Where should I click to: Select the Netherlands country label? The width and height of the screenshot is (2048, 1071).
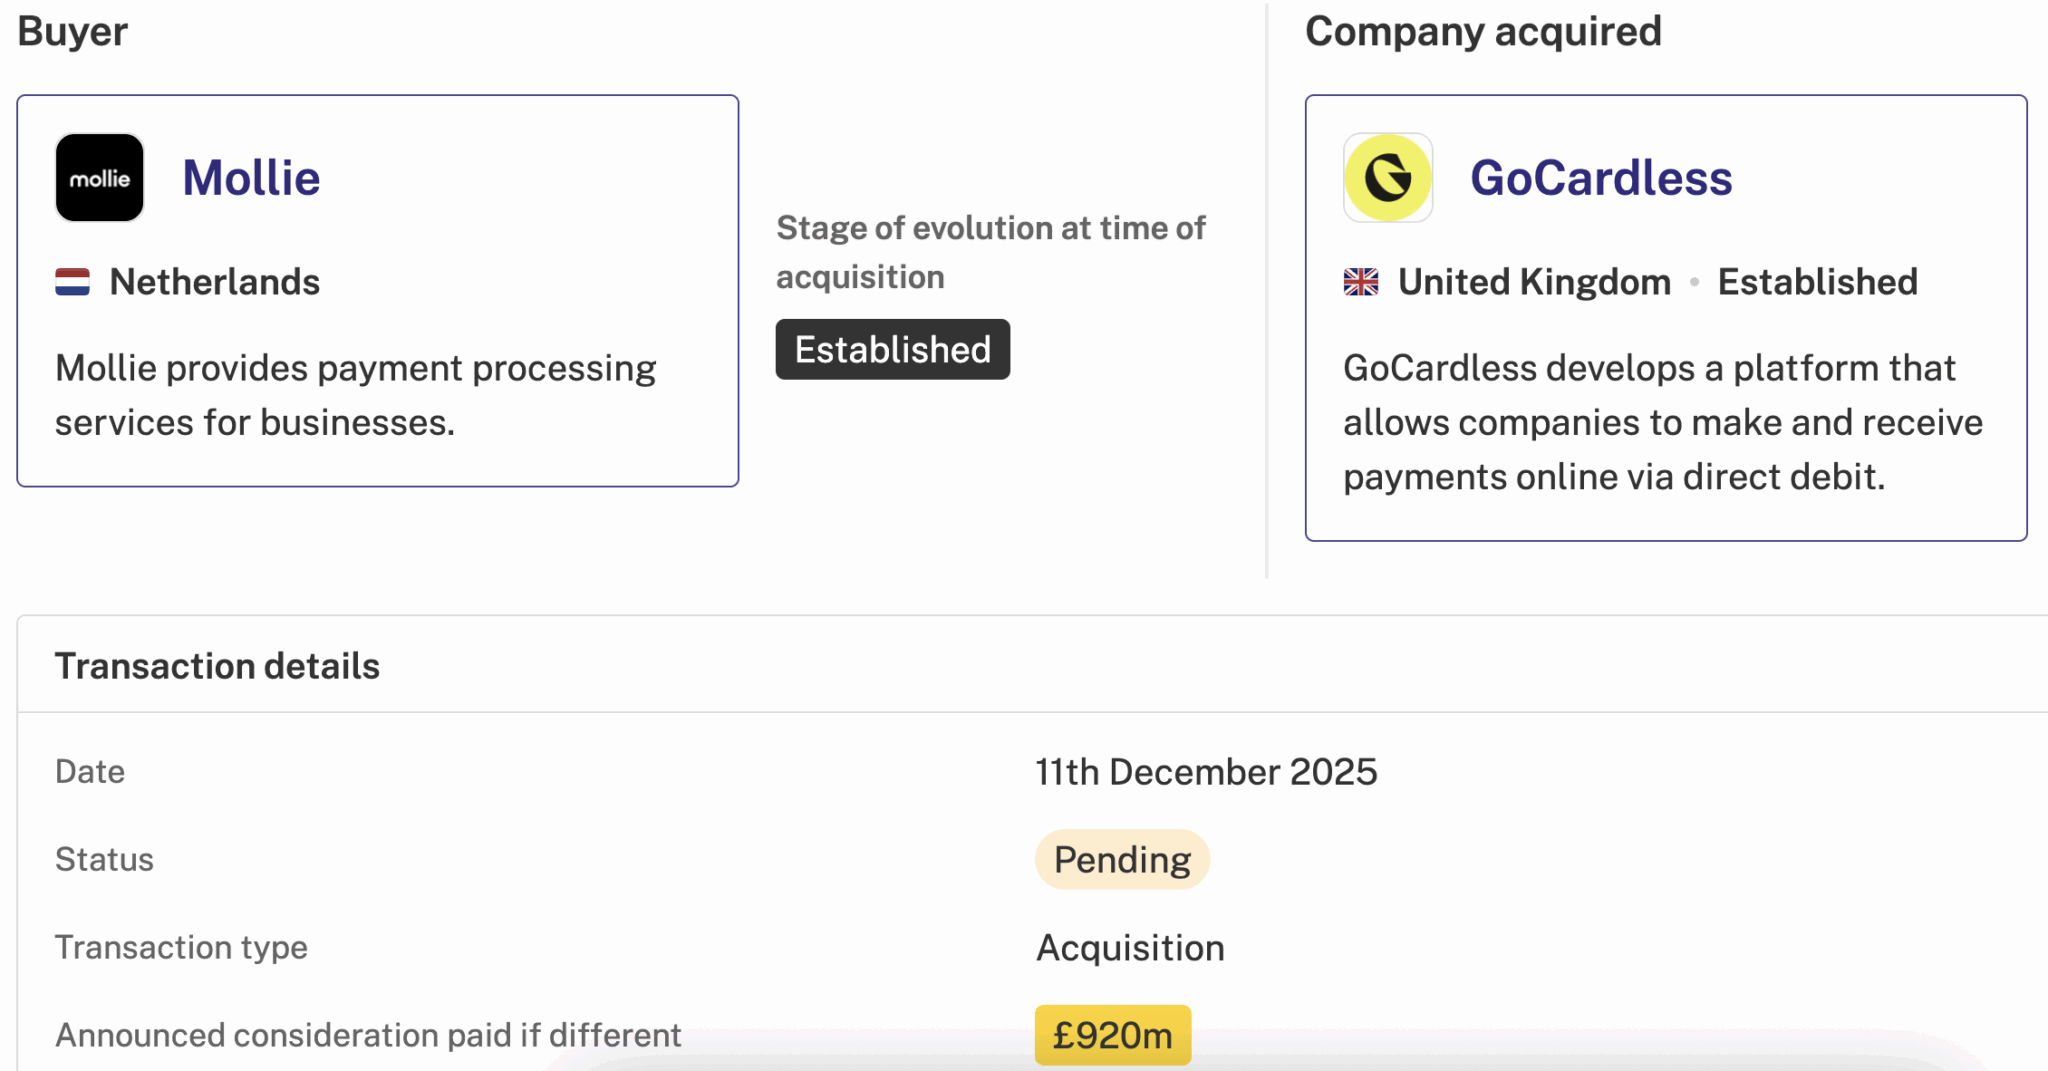click(x=214, y=282)
